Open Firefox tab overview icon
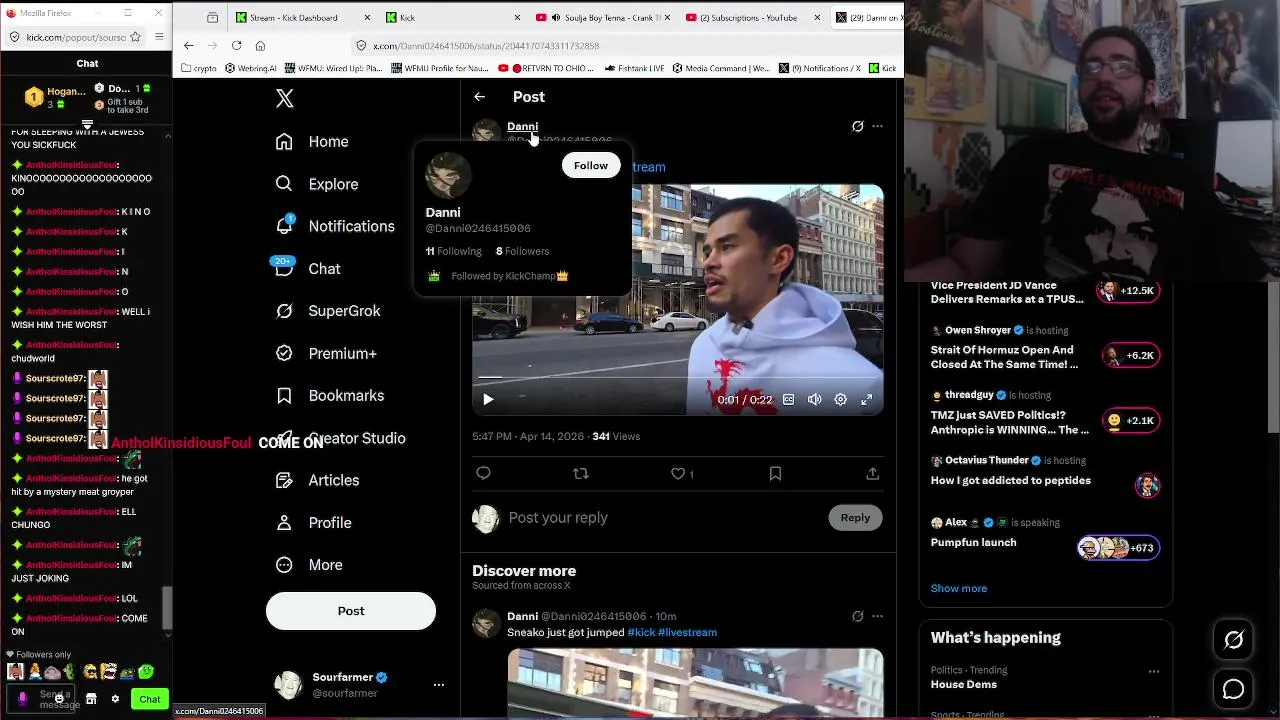This screenshot has width=1280, height=720. (x=212, y=17)
